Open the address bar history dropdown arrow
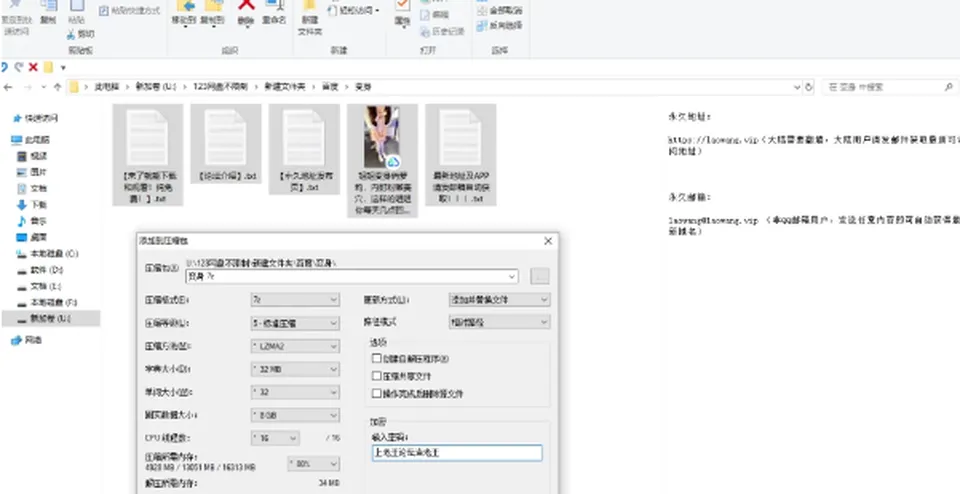960x494 pixels. [797, 88]
